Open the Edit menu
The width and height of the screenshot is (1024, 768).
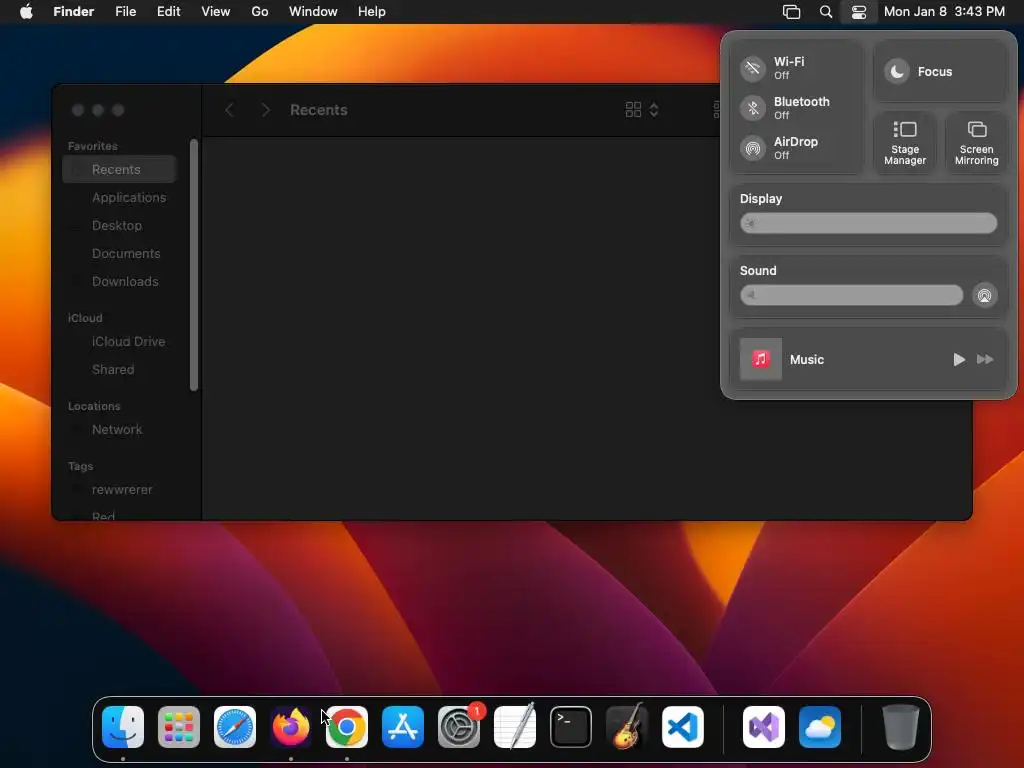[168, 12]
